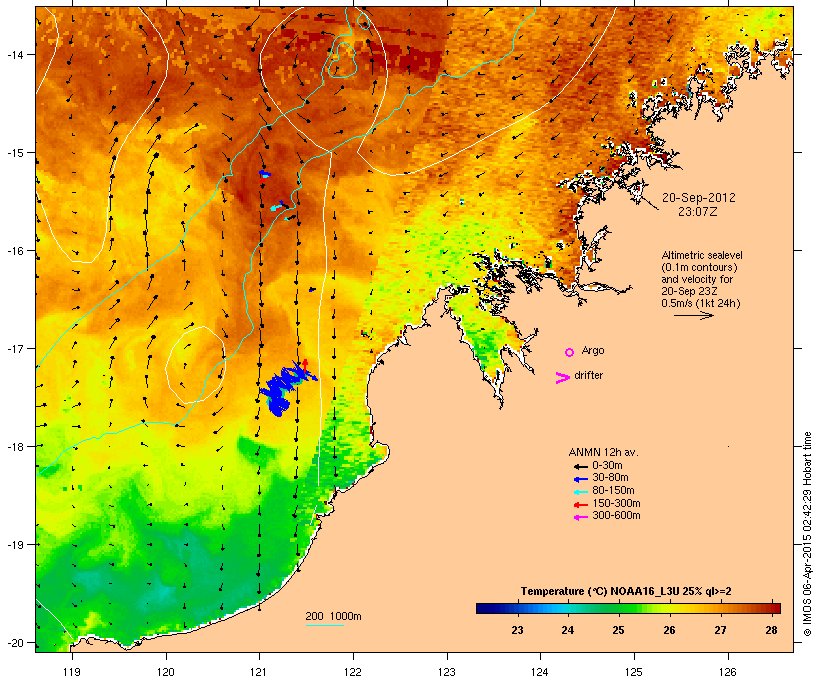Screen dimensions: 820x680
Task: Click the 0-30m depth label
Action: [607, 466]
